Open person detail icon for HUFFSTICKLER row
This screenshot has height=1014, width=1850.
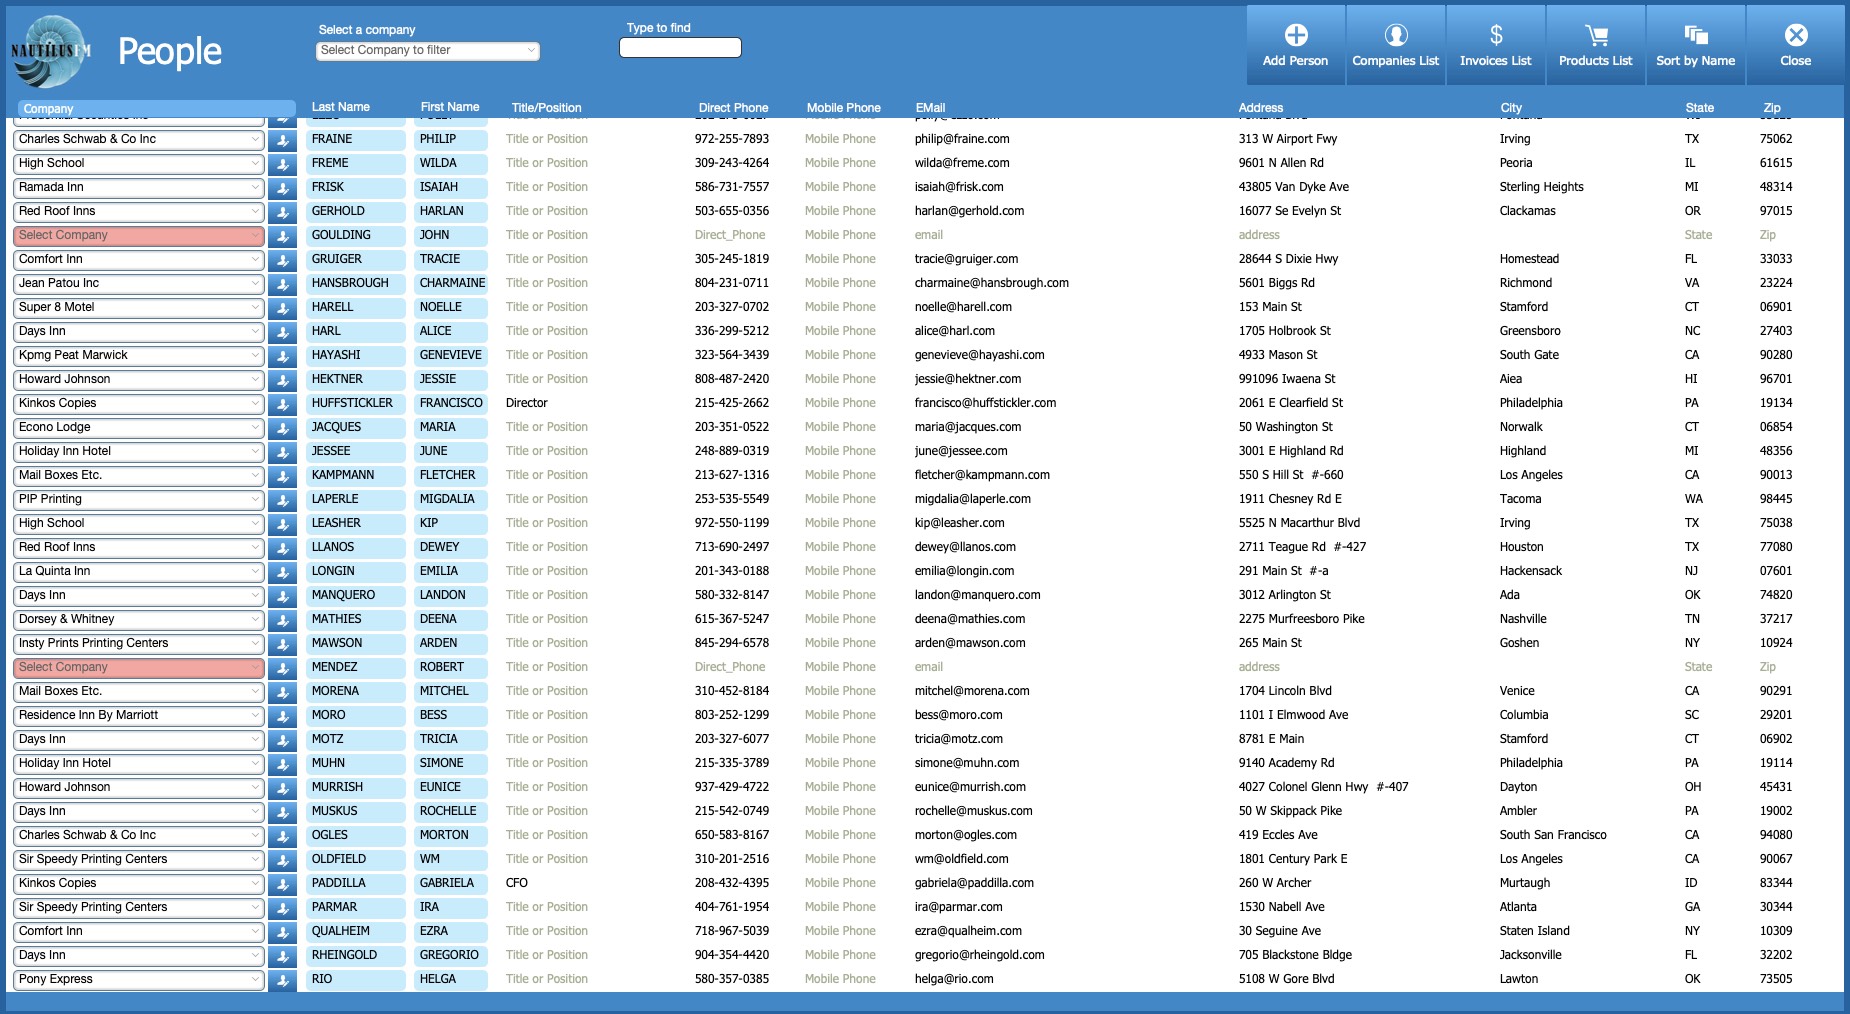(x=282, y=404)
